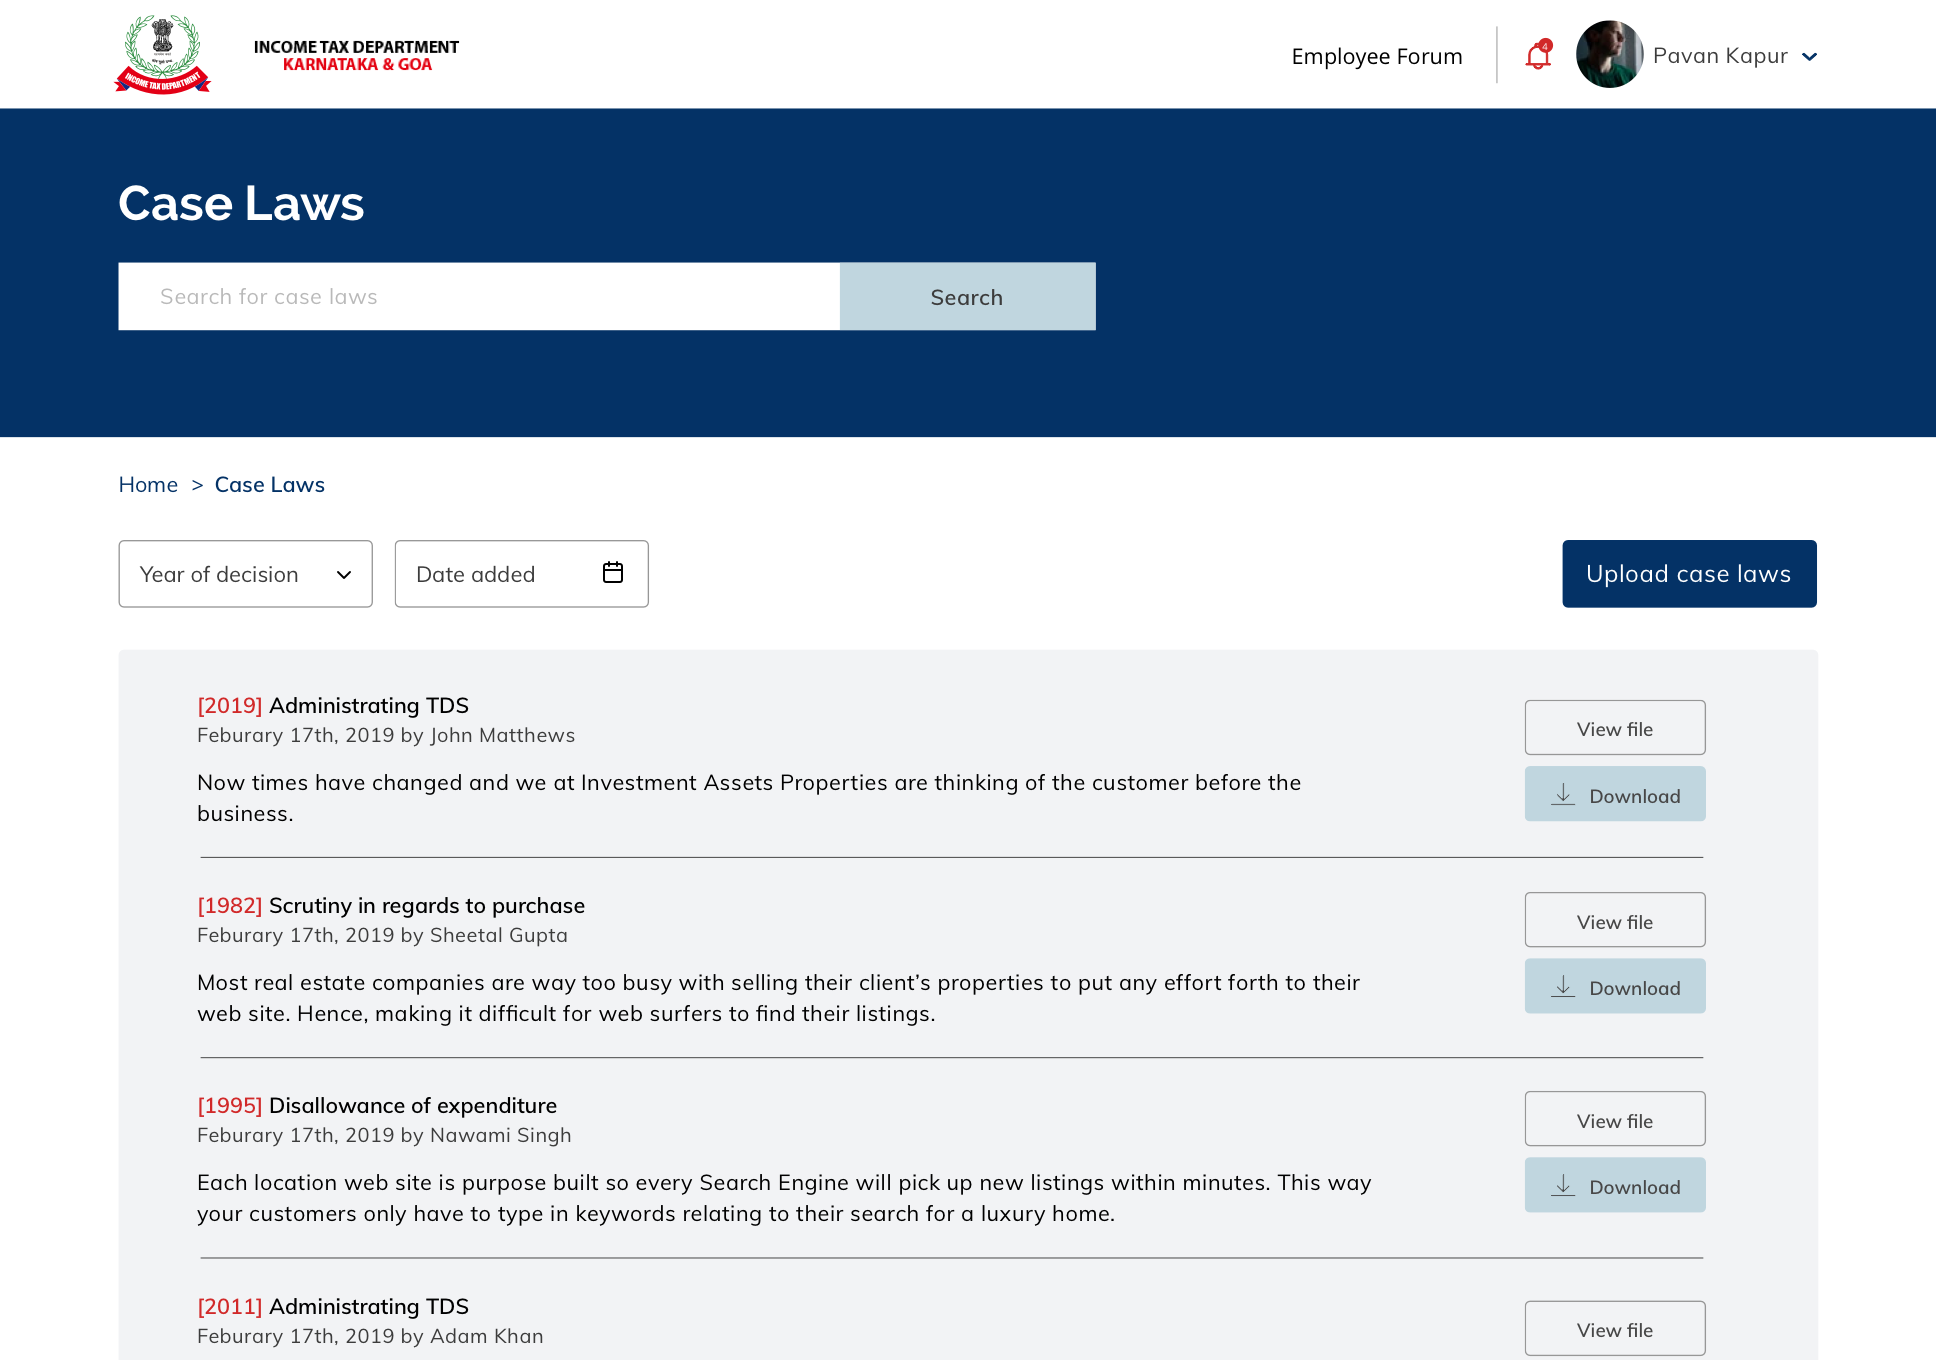View file for Disallowance of expenditure

point(1614,1120)
